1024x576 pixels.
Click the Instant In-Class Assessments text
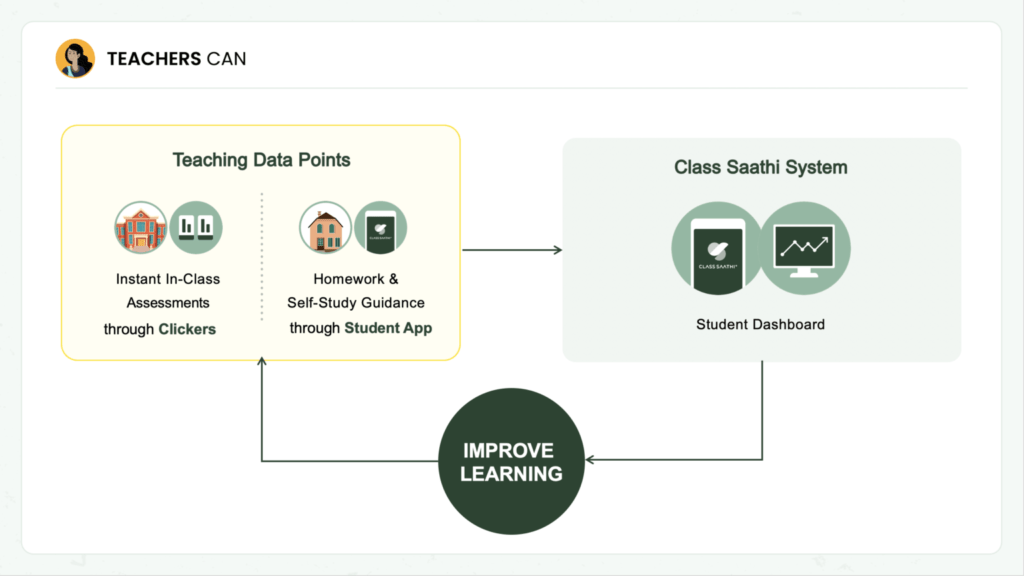tap(168, 290)
